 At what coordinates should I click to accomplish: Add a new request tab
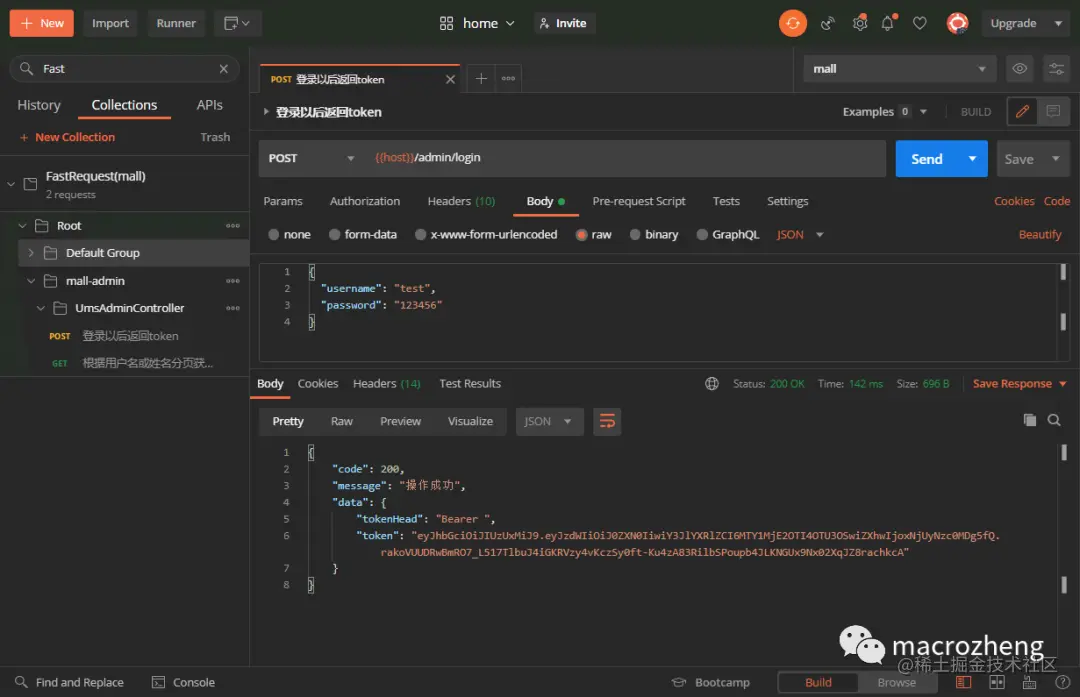481,79
